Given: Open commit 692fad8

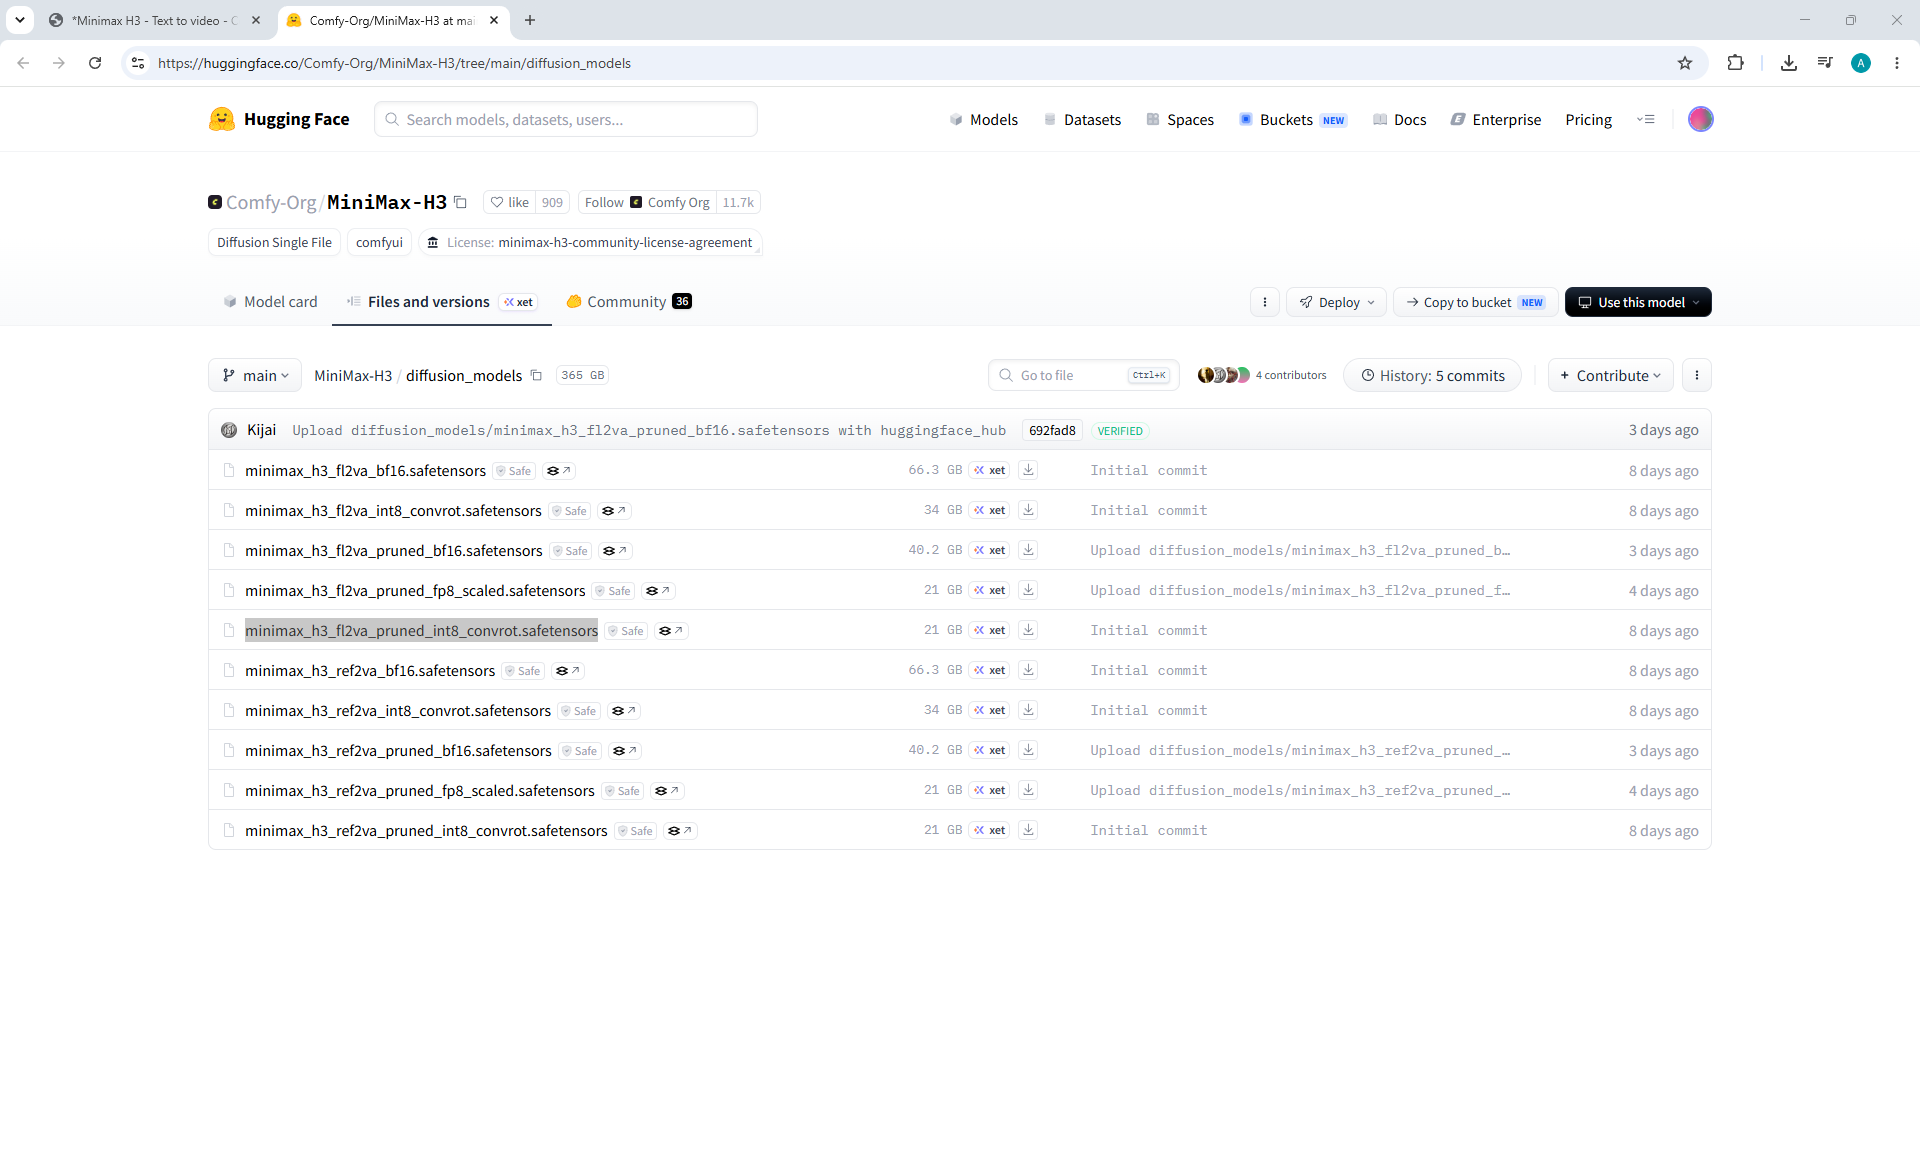Looking at the screenshot, I should click(1052, 431).
